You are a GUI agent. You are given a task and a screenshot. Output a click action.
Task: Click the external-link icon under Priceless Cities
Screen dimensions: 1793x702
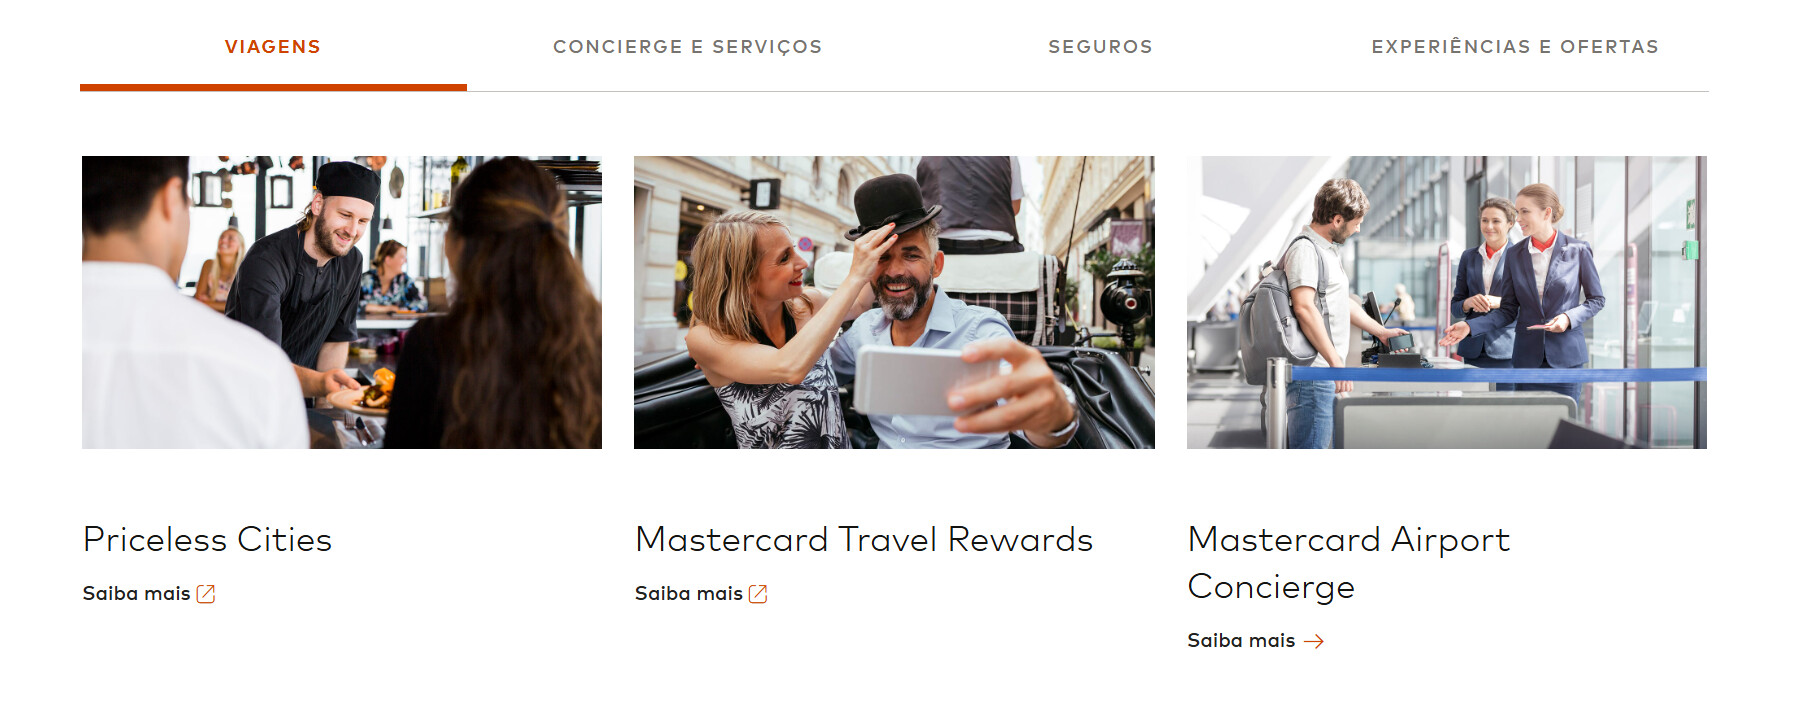[x=206, y=594]
